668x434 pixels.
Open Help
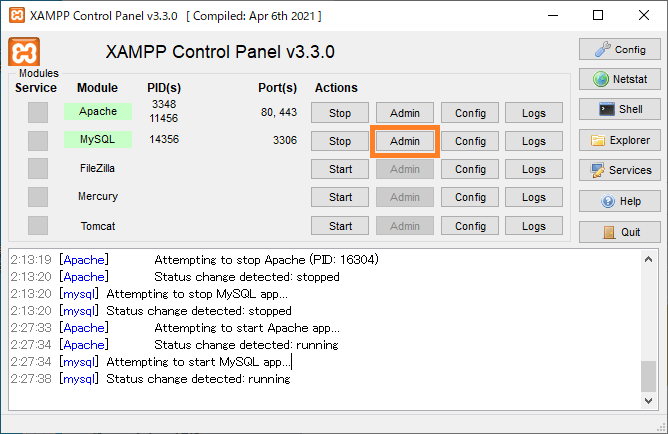(619, 201)
